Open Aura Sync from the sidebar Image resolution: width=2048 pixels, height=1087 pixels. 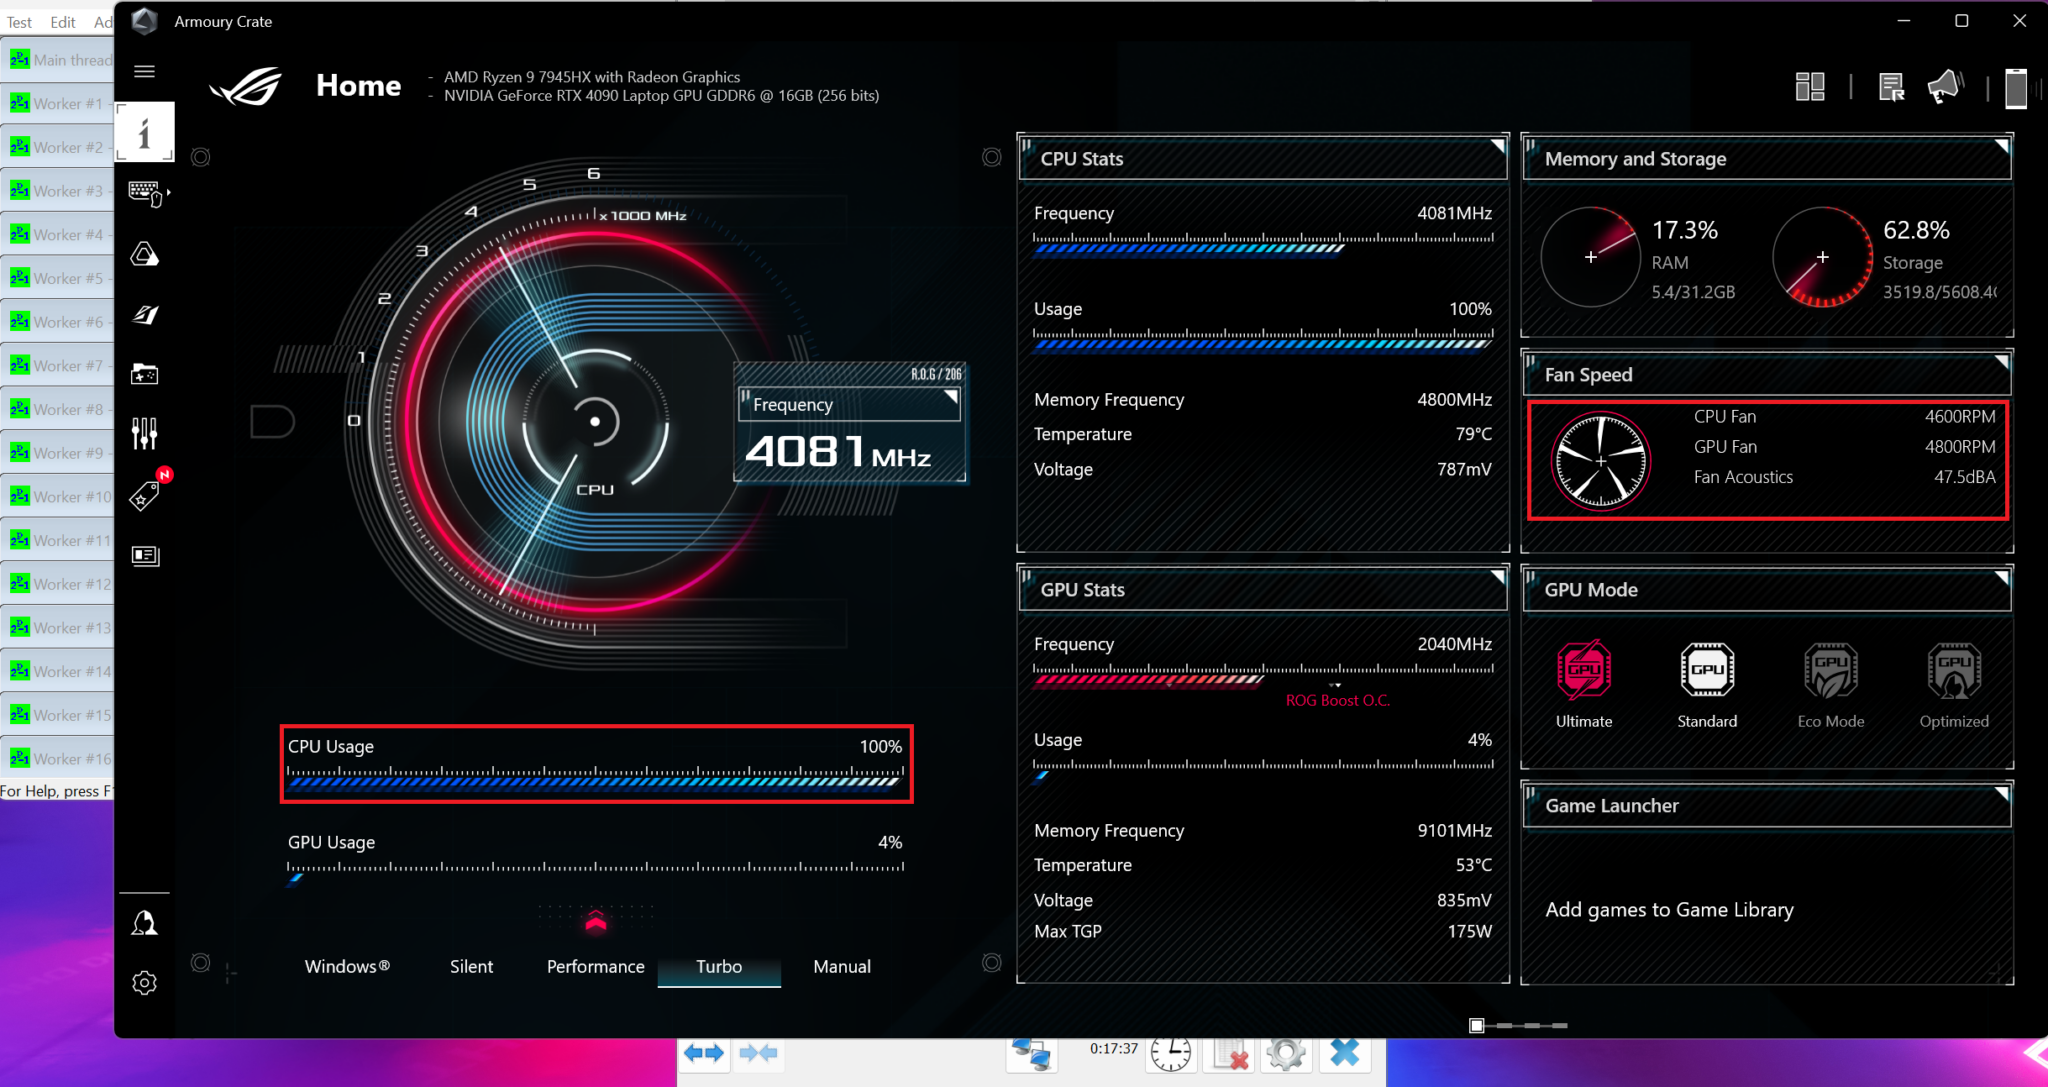click(145, 254)
